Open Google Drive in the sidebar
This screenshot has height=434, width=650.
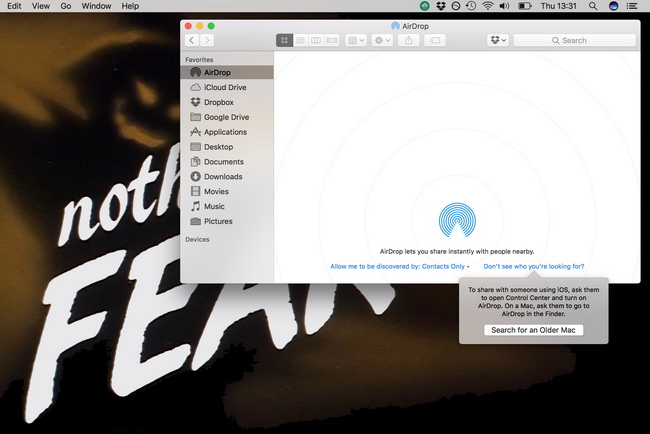click(227, 117)
